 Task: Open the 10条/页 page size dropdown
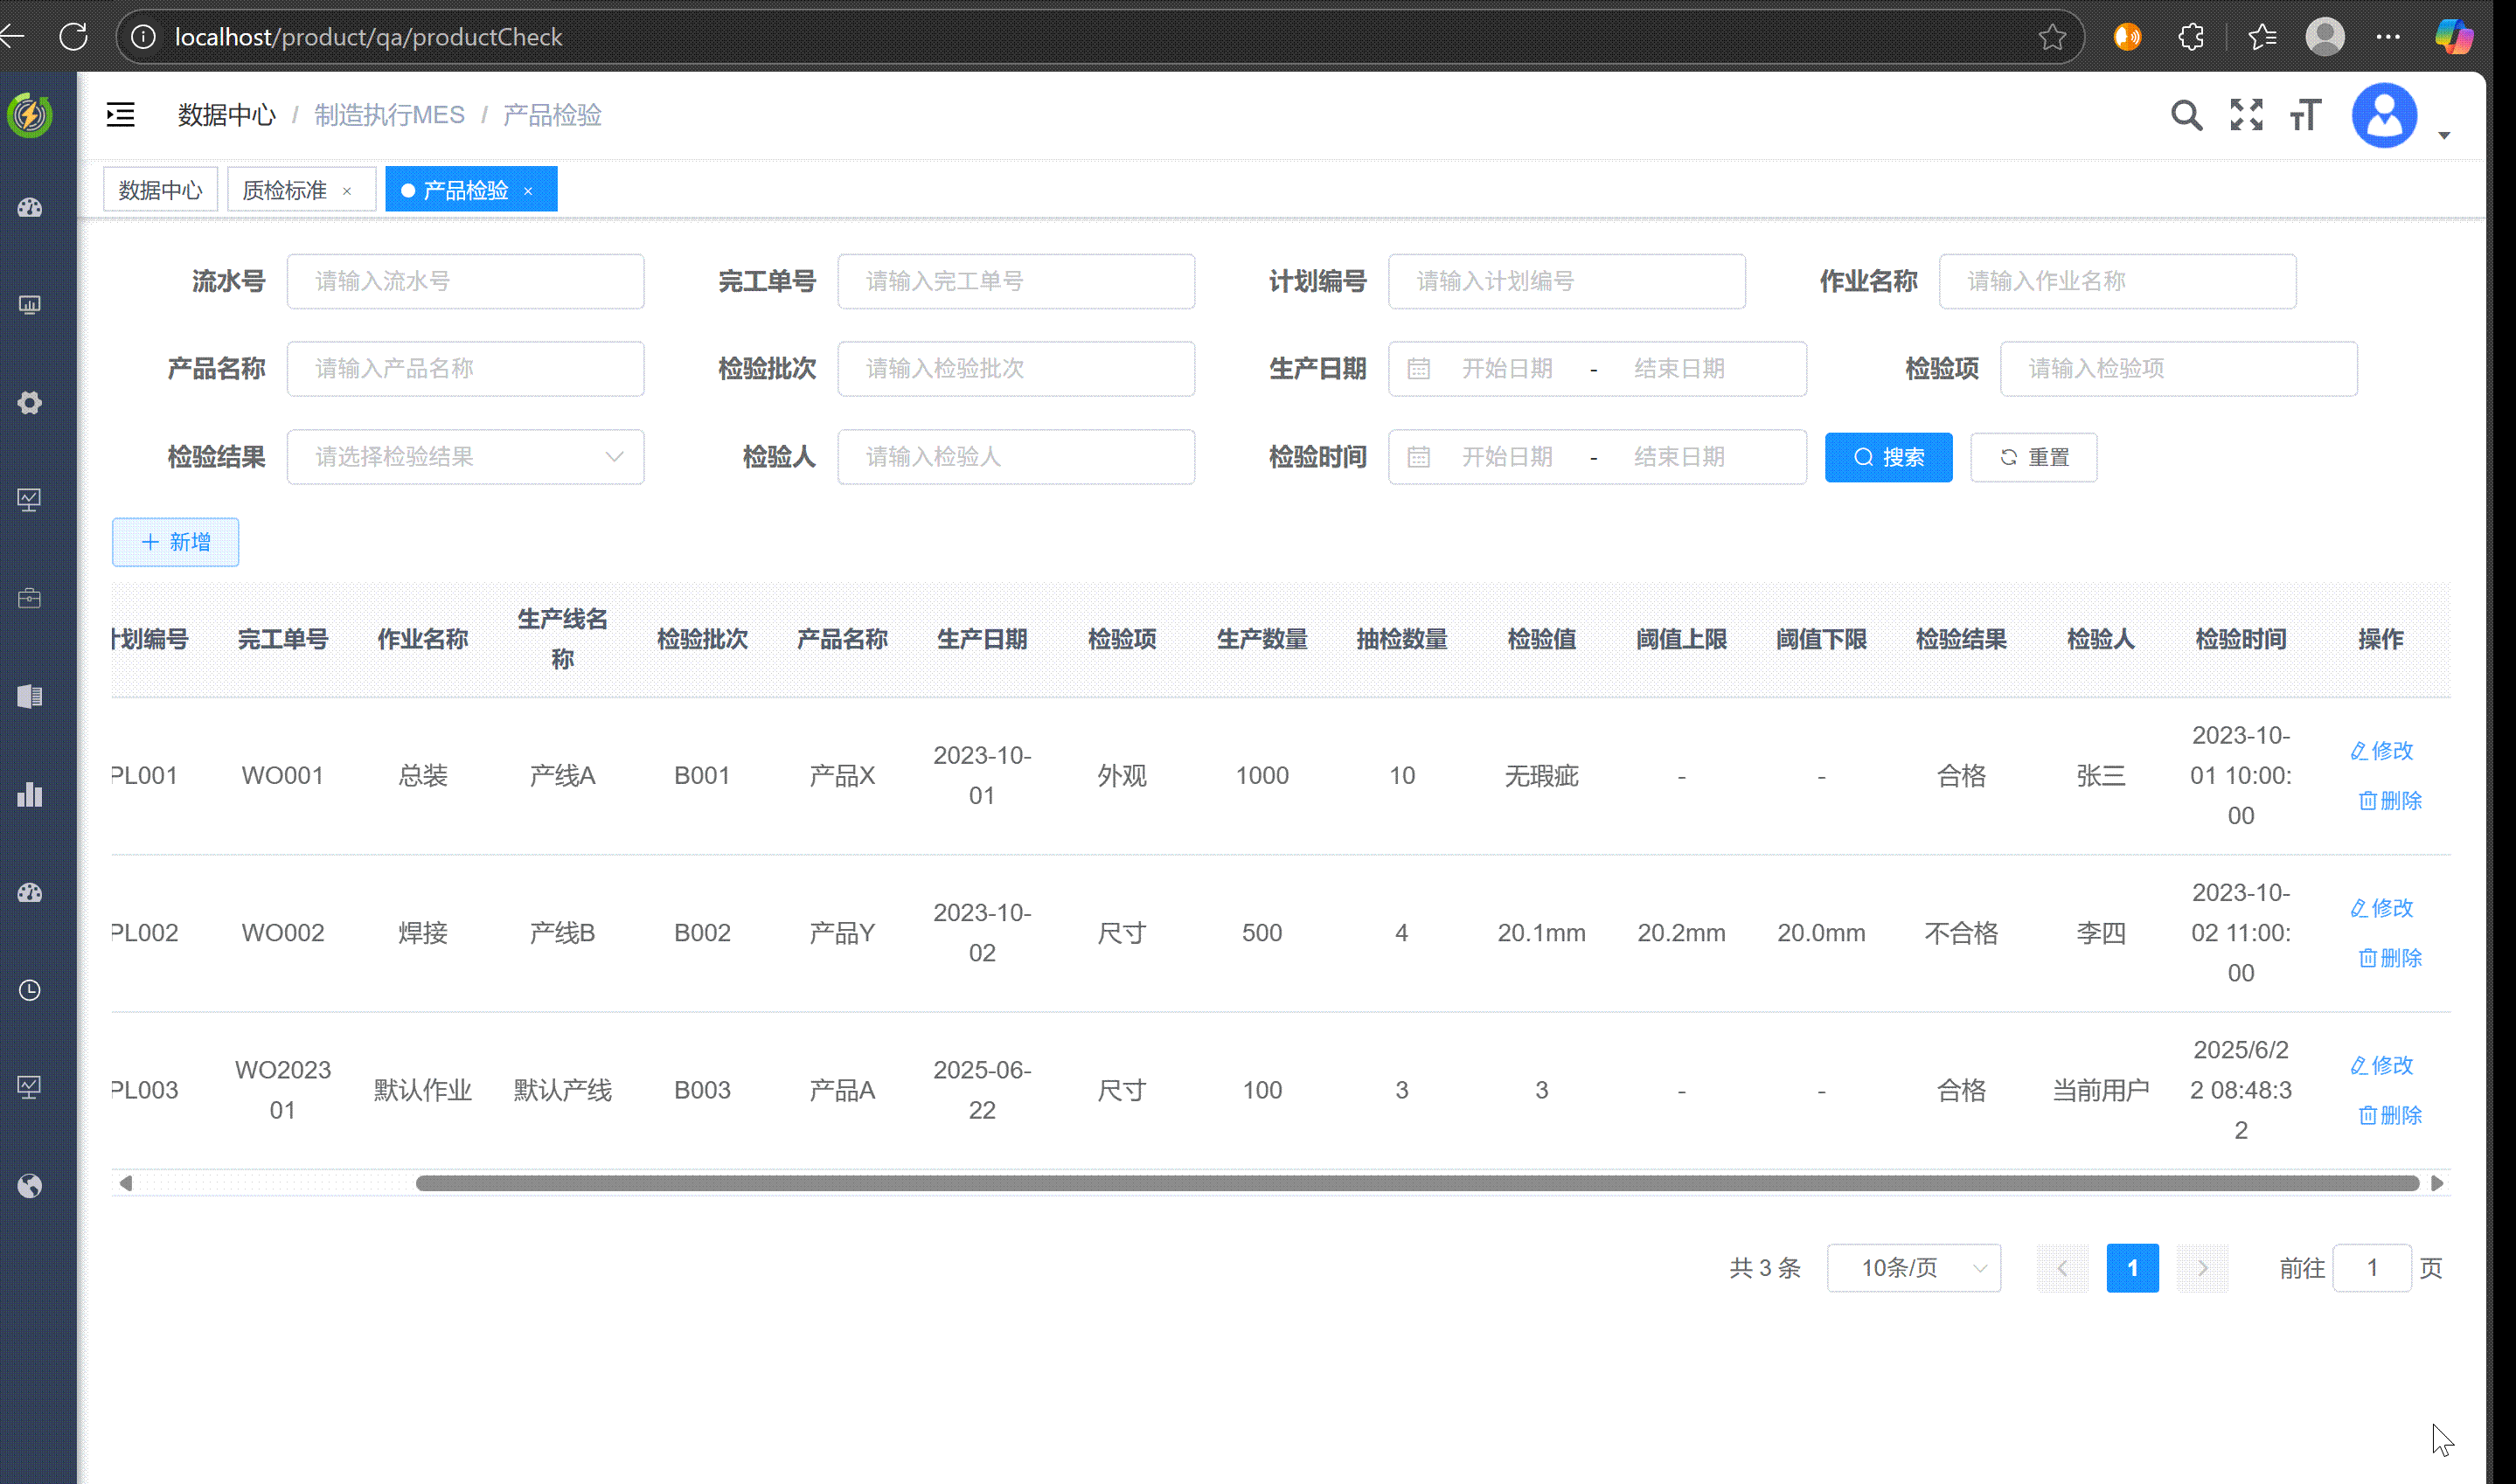click(1913, 1268)
